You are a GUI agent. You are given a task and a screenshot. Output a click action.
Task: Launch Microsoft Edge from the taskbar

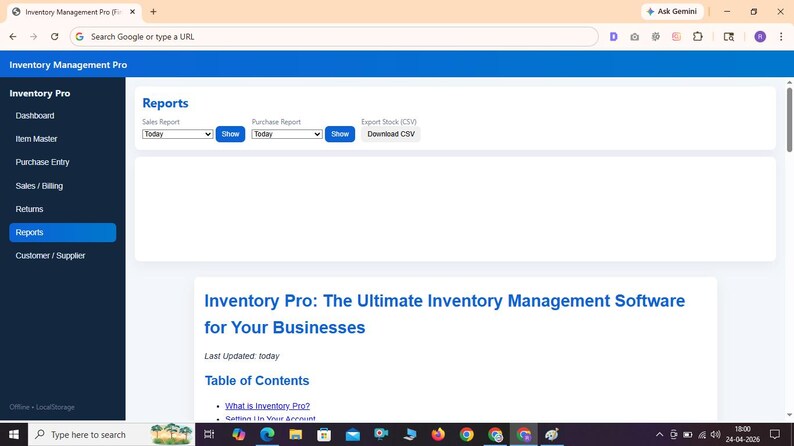267,434
